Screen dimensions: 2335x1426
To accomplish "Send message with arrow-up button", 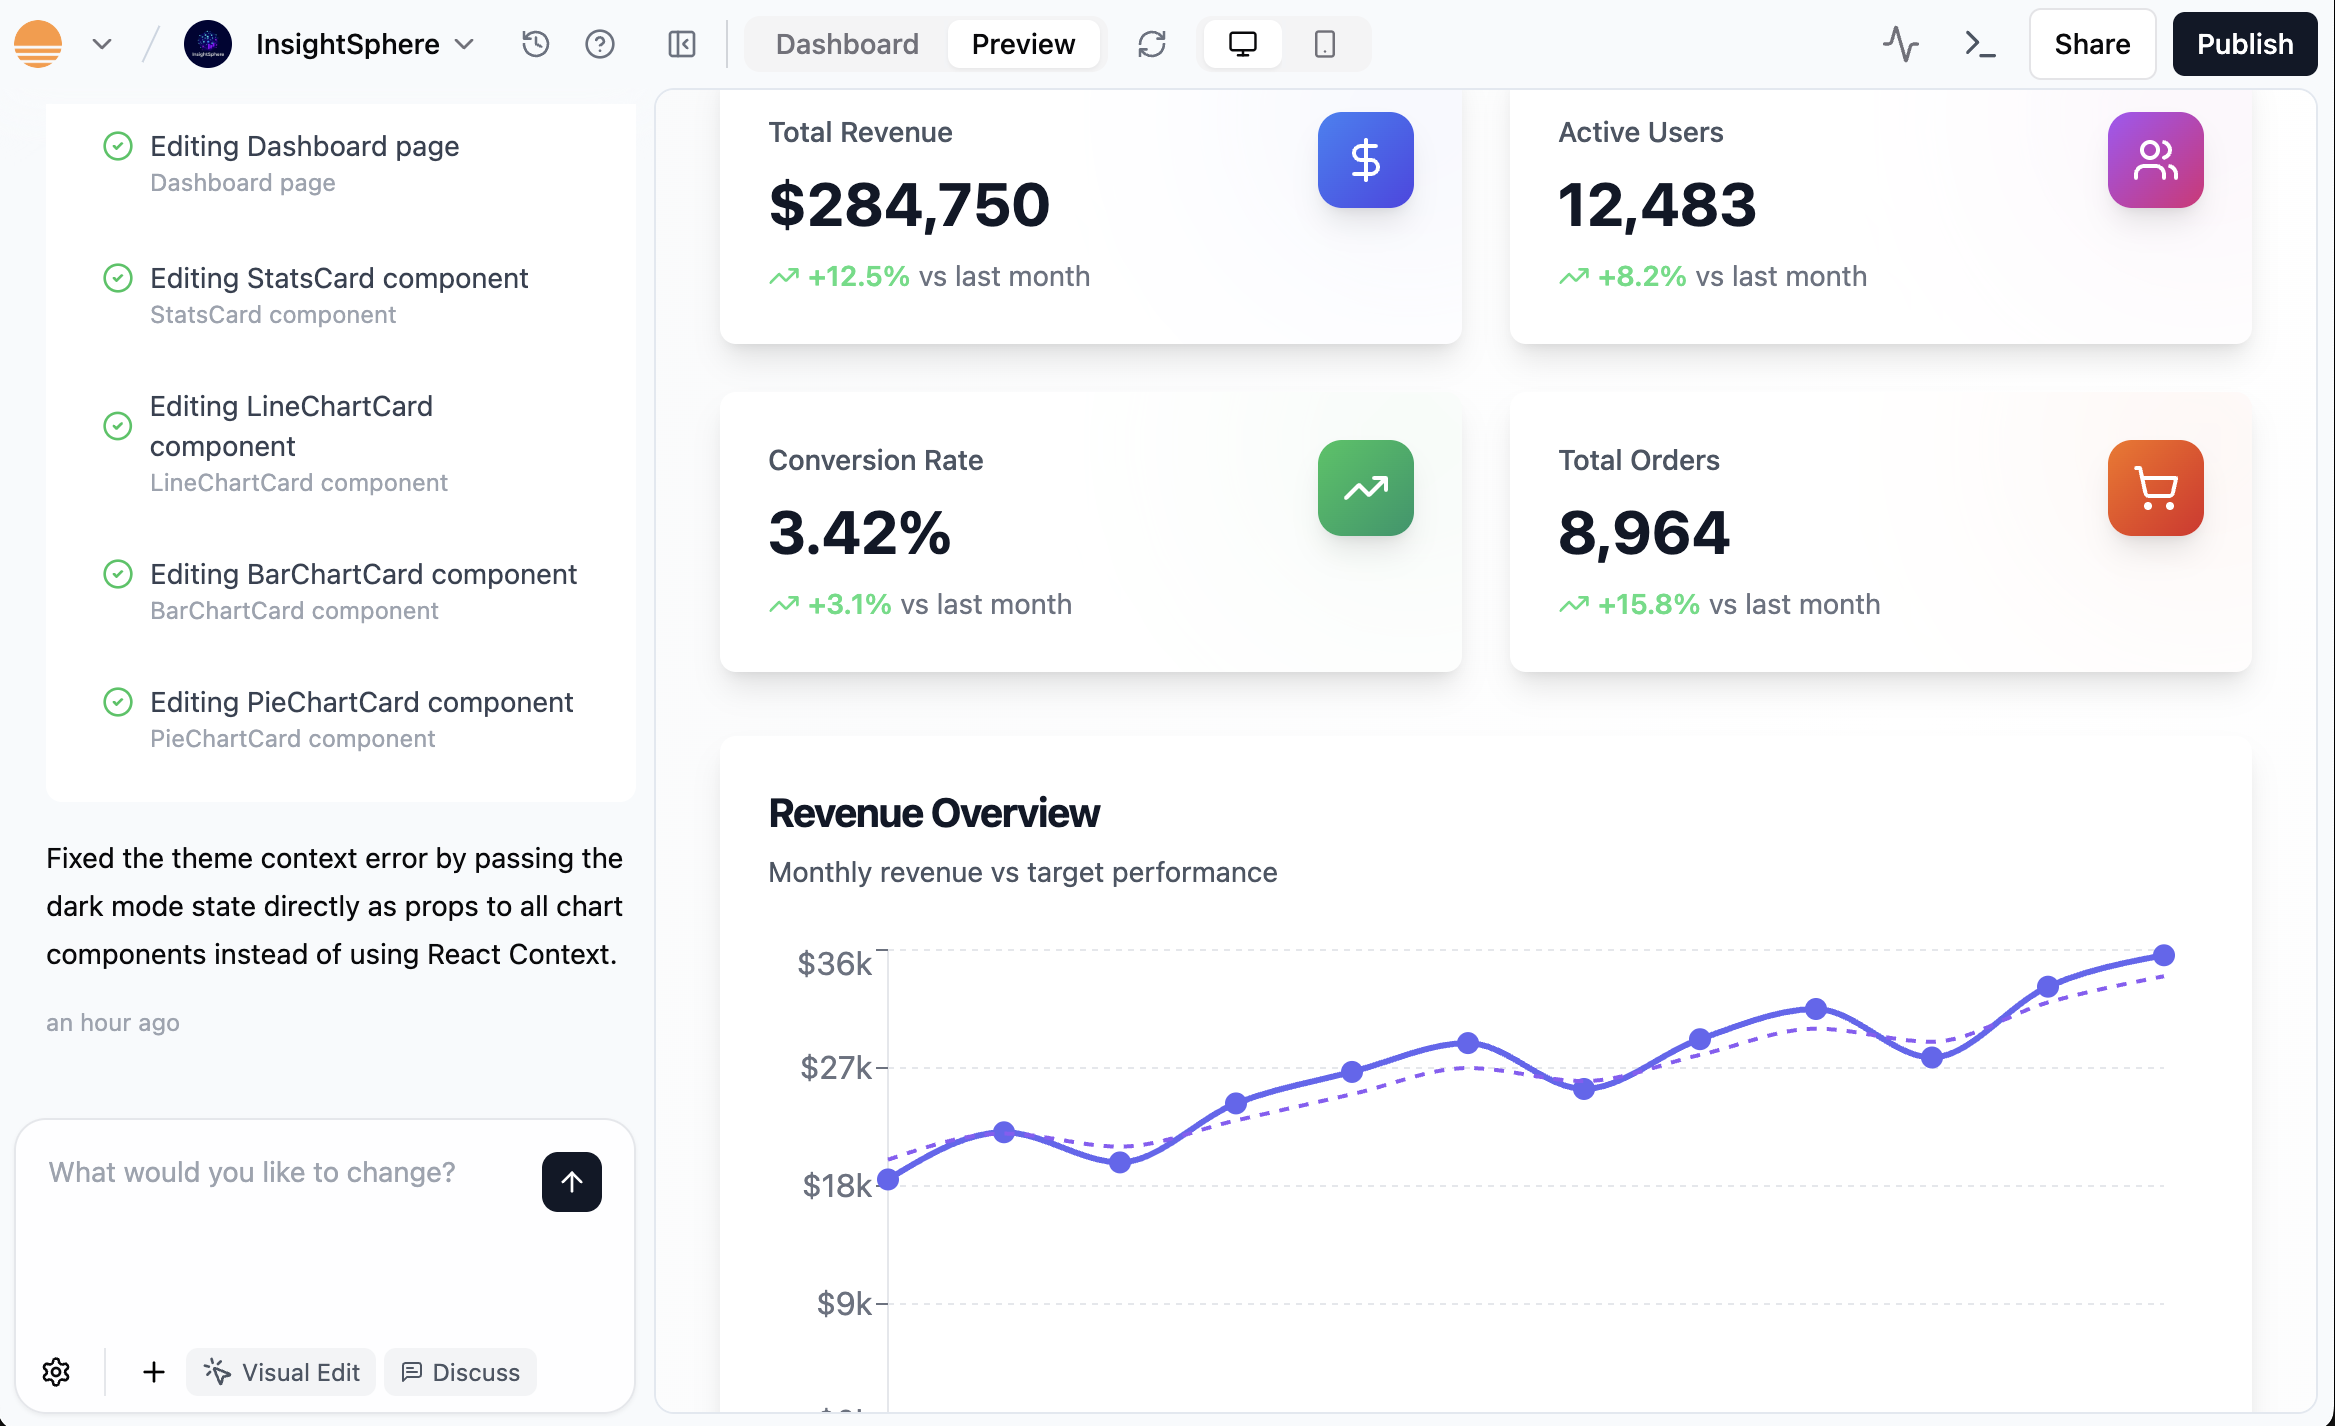I will pyautogui.click(x=572, y=1182).
